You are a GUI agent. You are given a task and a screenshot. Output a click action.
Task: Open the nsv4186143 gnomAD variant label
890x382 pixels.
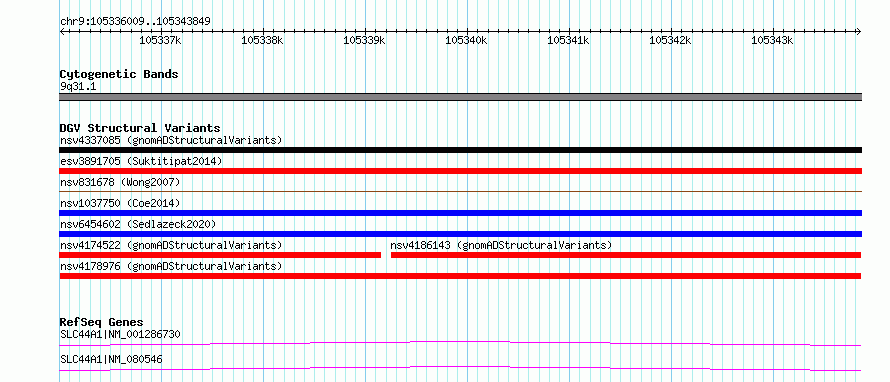point(501,245)
